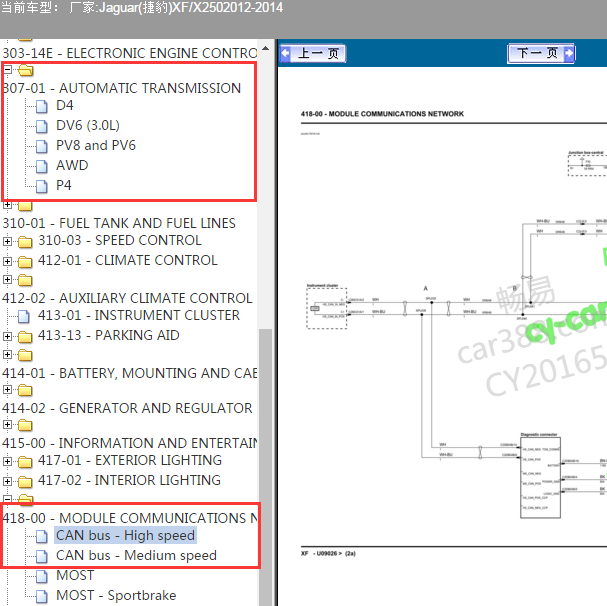The width and height of the screenshot is (607, 606).
Task: Click folder icon for 307-01 Automatic Transmission
Action: coord(26,70)
